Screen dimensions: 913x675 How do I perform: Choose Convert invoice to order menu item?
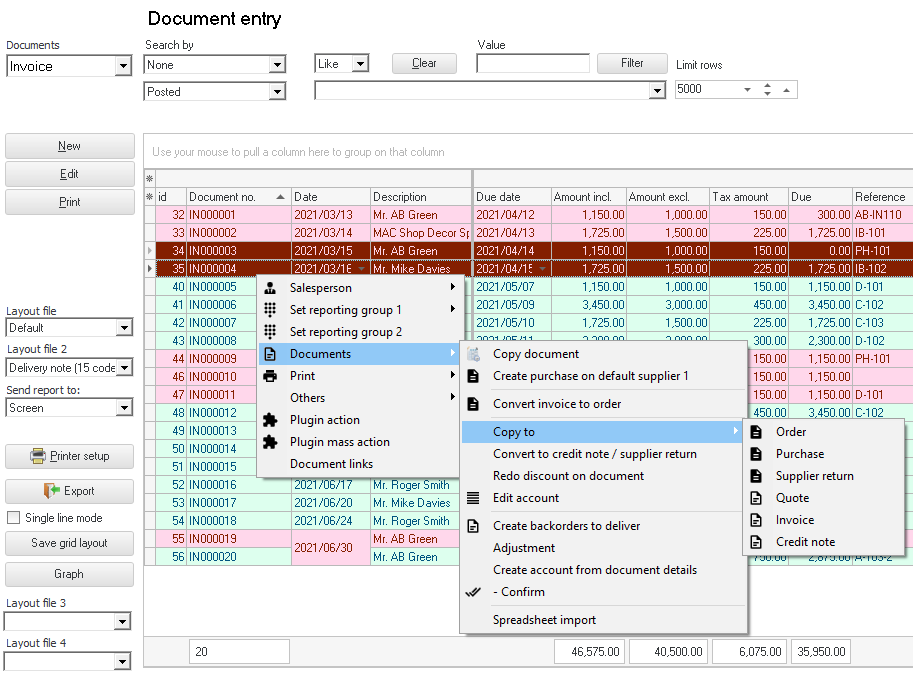click(x=557, y=404)
